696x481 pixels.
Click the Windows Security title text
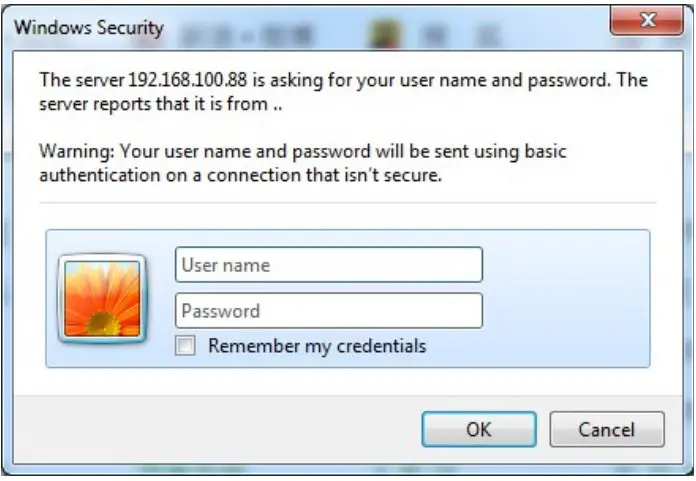(x=89, y=28)
